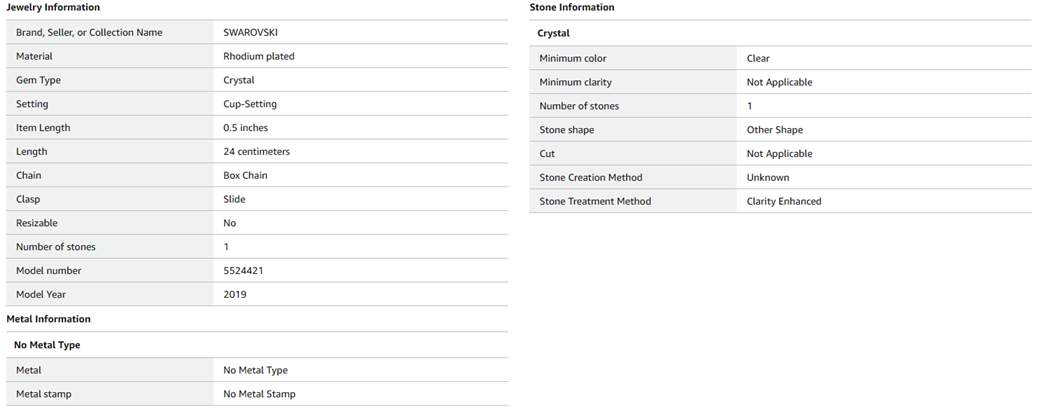Click the Clarity Enhanced treatment value

pos(784,202)
